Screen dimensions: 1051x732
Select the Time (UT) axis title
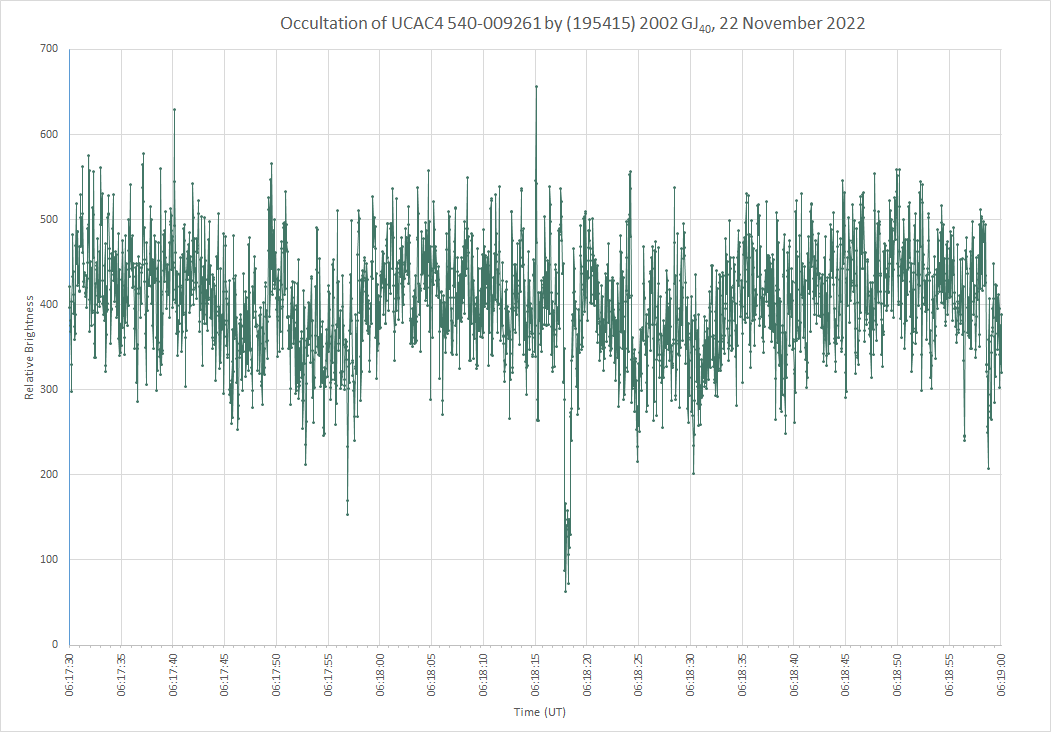coord(540,712)
